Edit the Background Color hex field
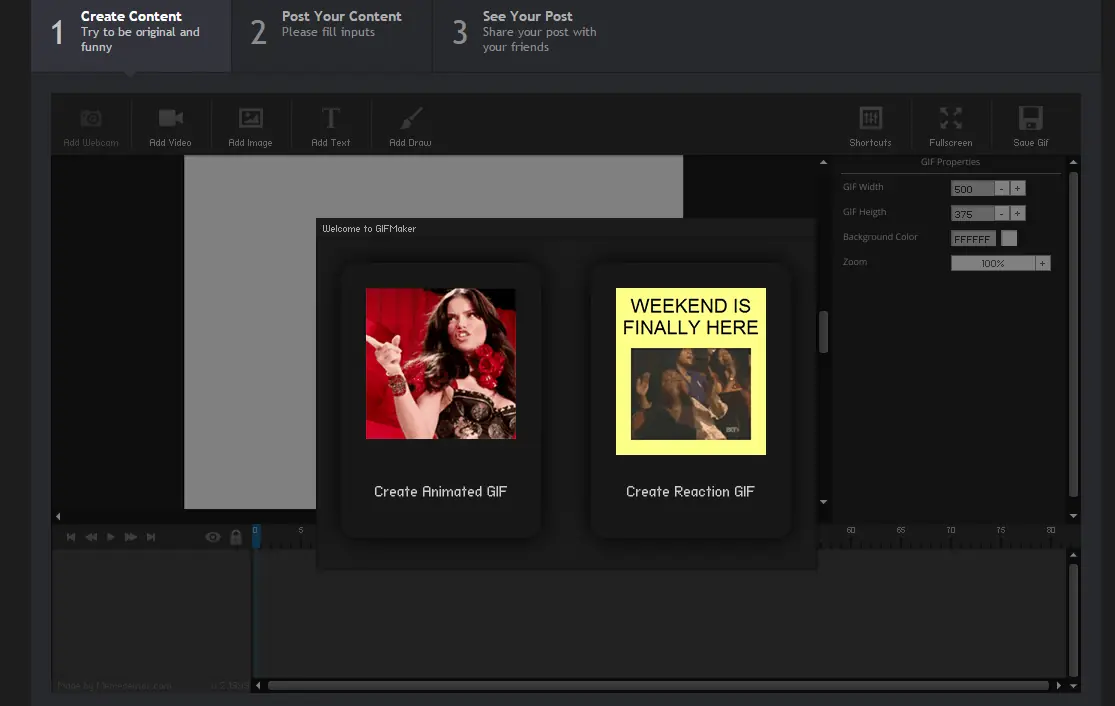Screen dimensions: 1115x706 973,238
